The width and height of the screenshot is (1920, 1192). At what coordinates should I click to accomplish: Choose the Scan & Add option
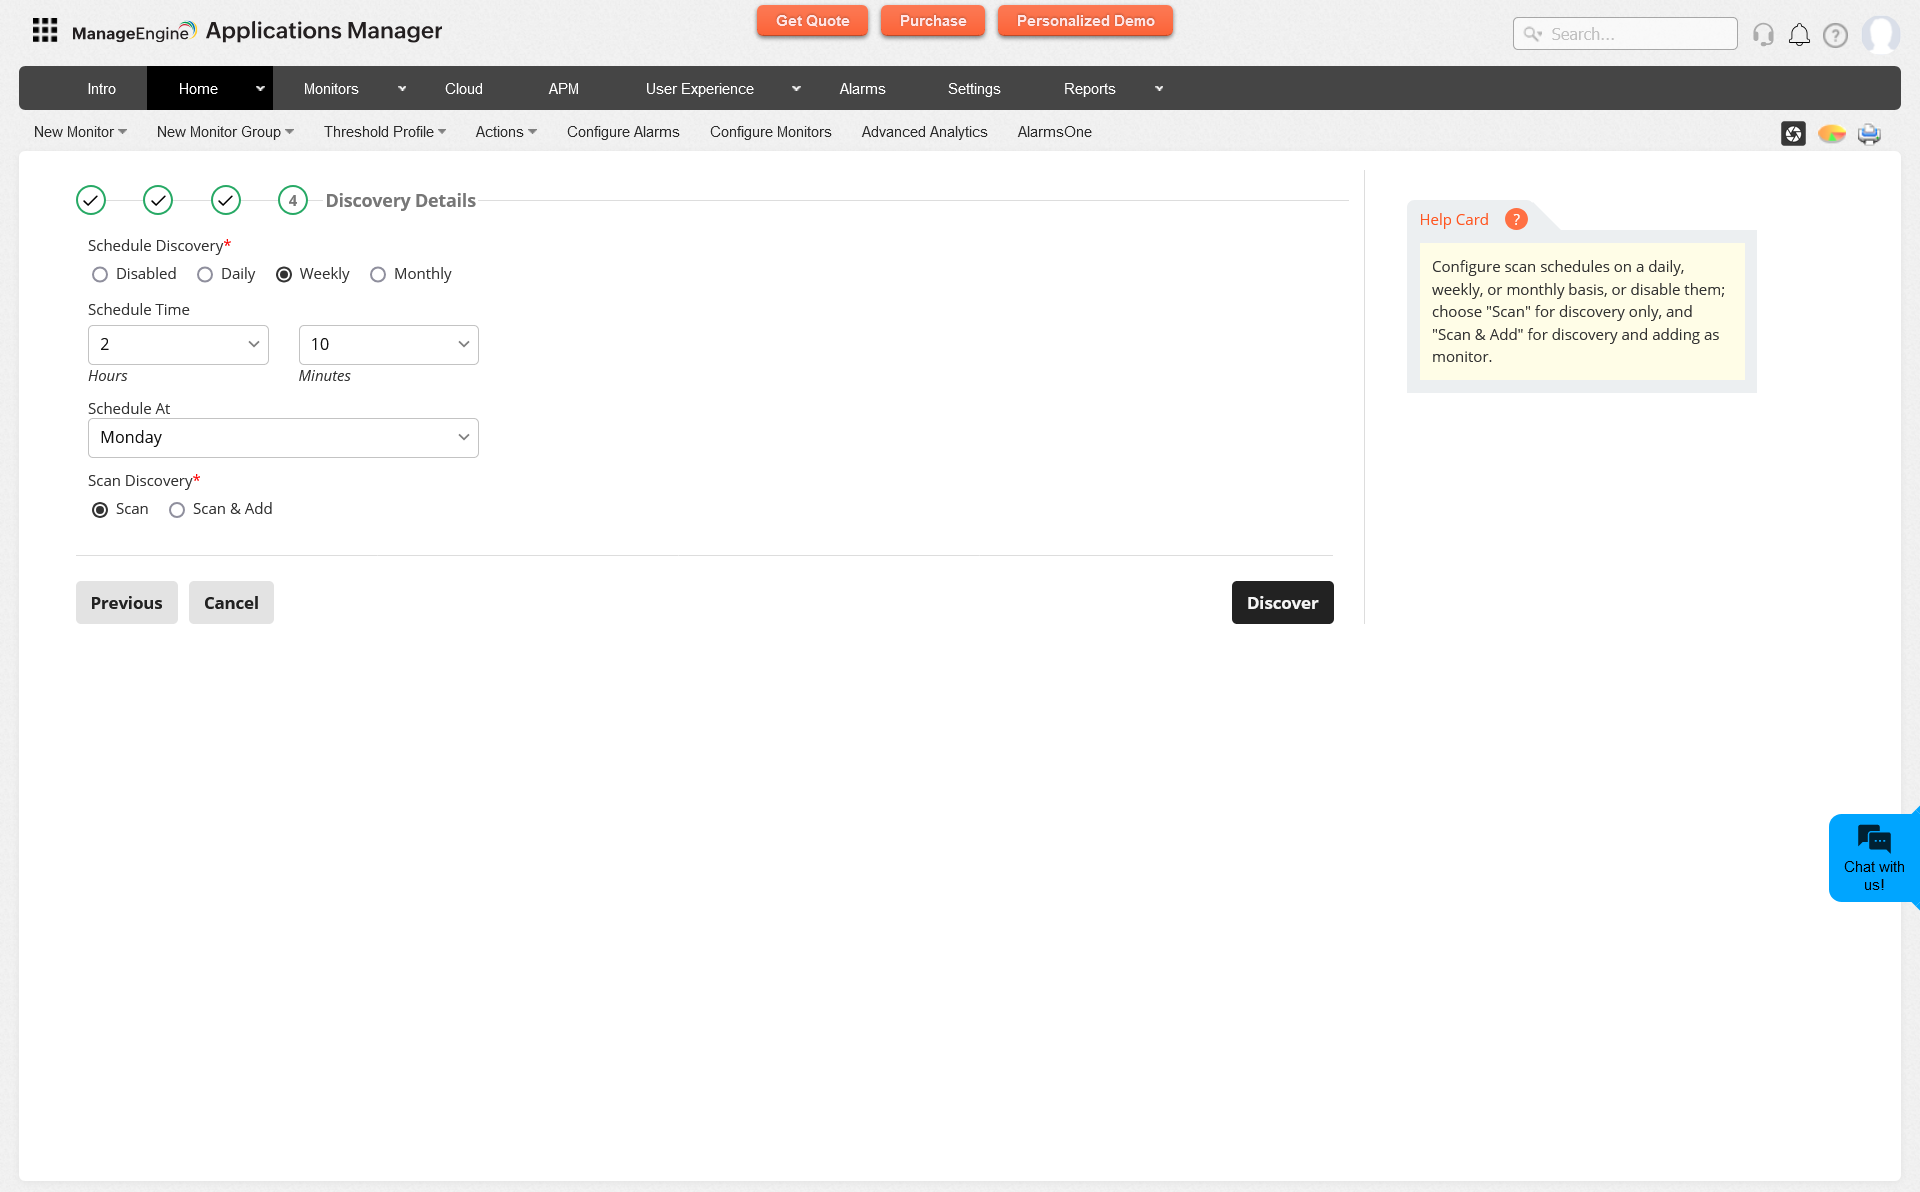pos(177,510)
